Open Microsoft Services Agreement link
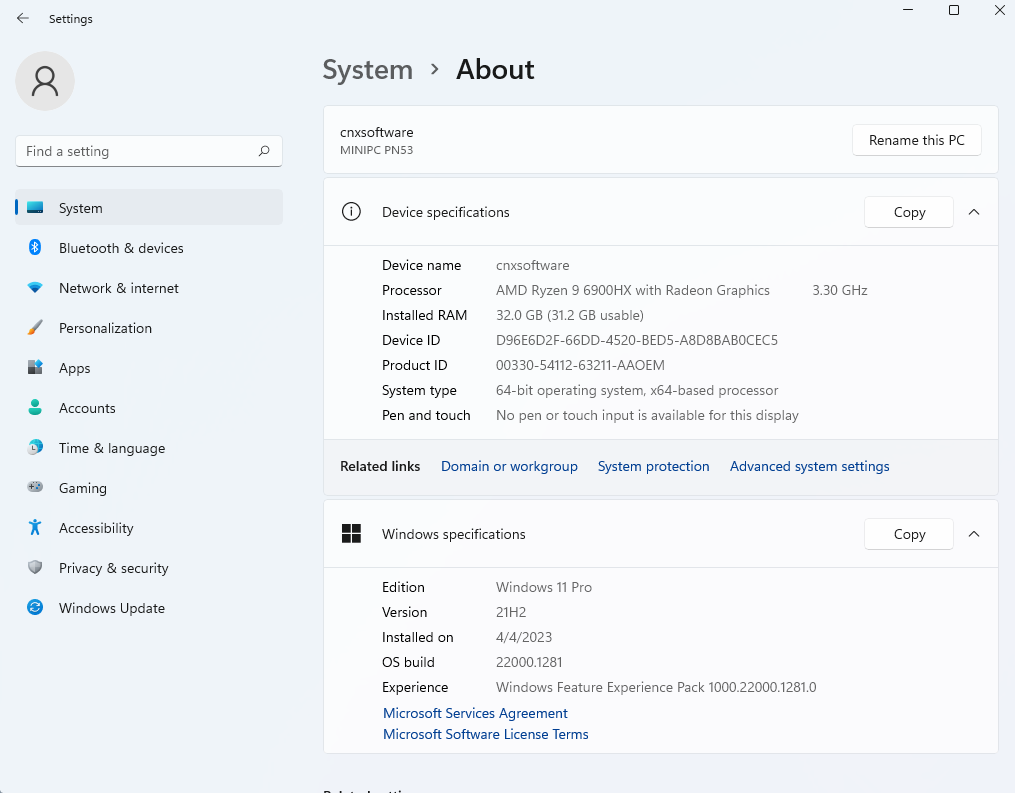Image resolution: width=1015 pixels, height=793 pixels. click(475, 713)
